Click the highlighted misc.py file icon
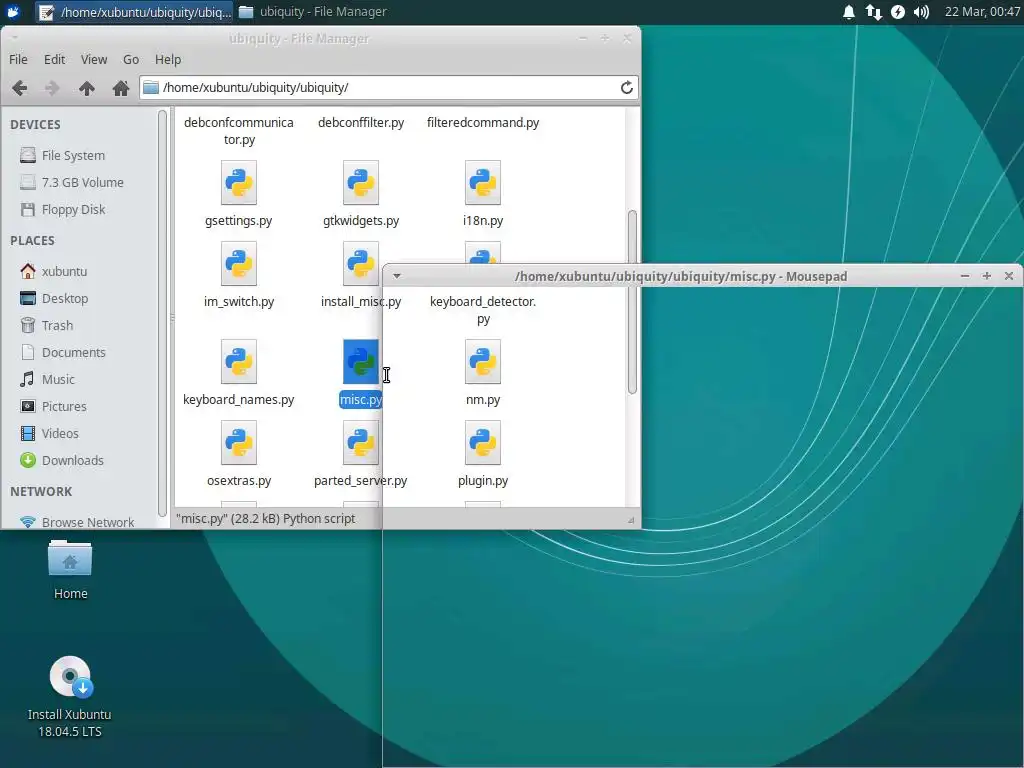This screenshot has width=1024, height=768. pyautogui.click(x=360, y=362)
